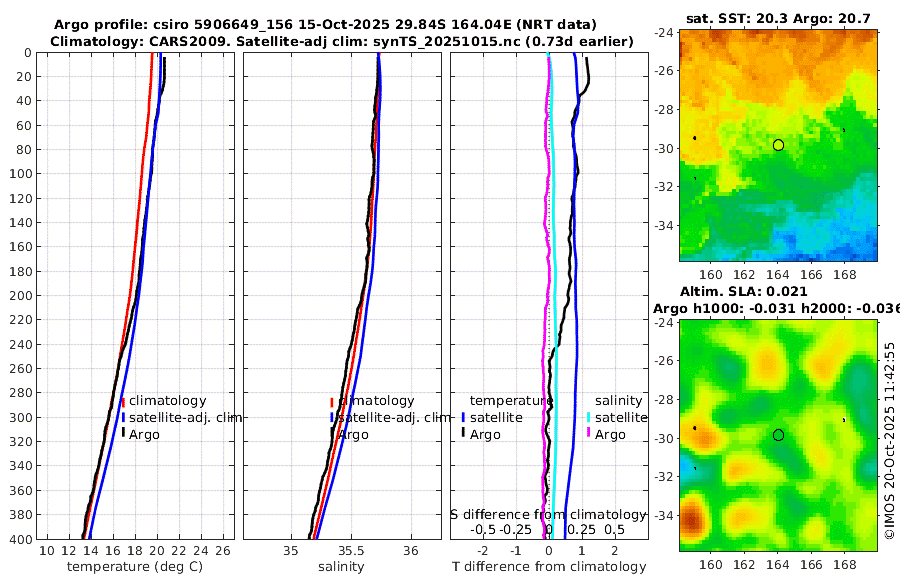The width and height of the screenshot is (900, 580).
Task: Click the 200 depth tick label
Action: coord(20,295)
